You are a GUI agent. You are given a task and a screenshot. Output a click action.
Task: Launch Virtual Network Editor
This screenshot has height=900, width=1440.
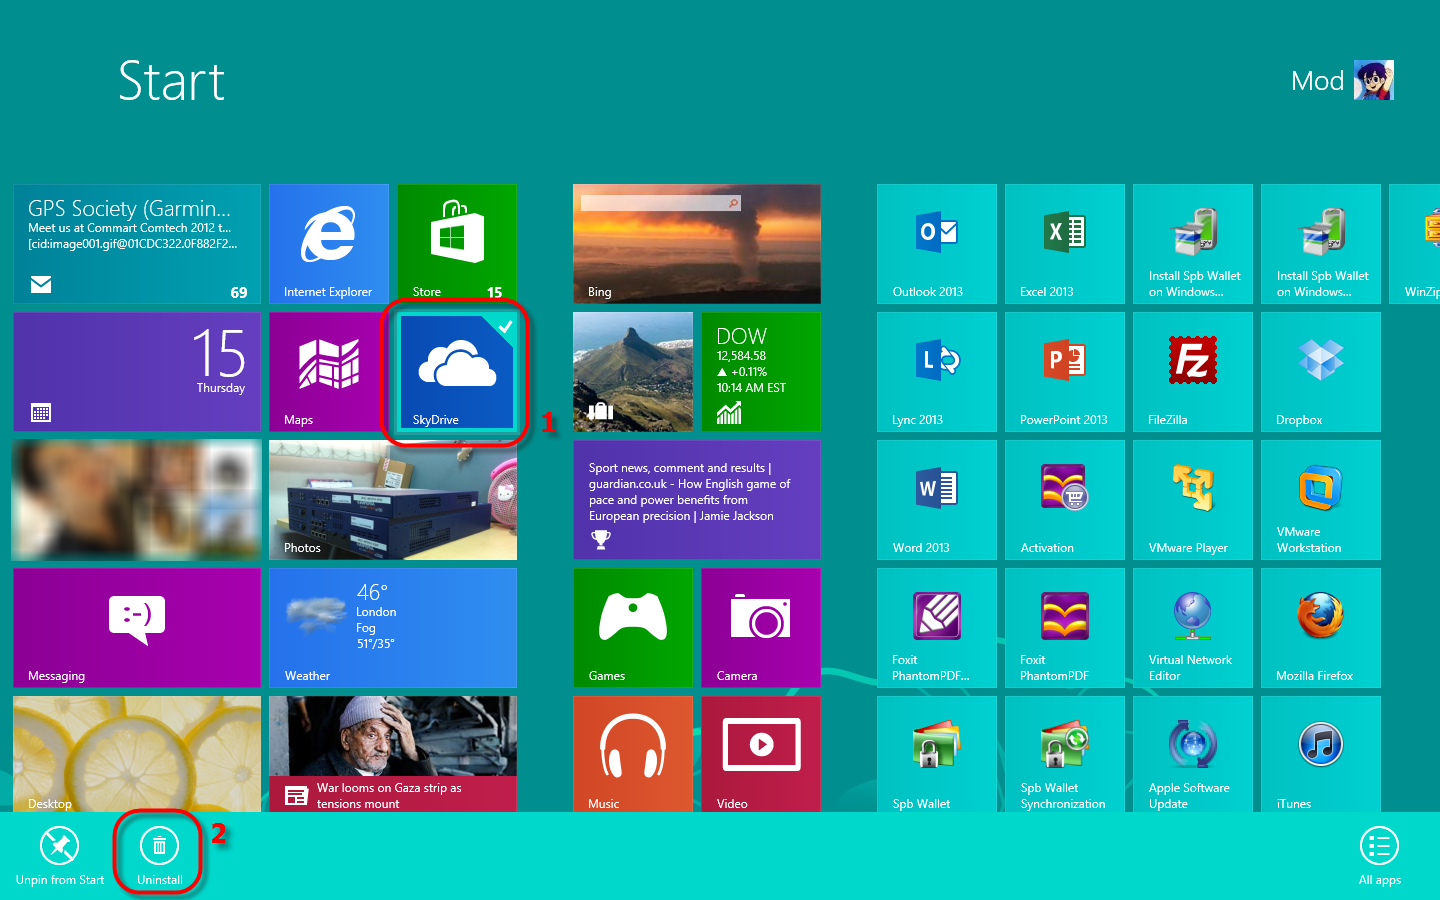(1193, 628)
